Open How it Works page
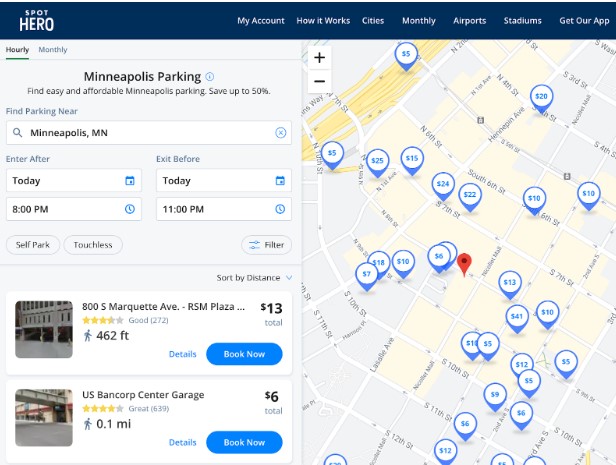616x465 pixels. [x=323, y=21]
